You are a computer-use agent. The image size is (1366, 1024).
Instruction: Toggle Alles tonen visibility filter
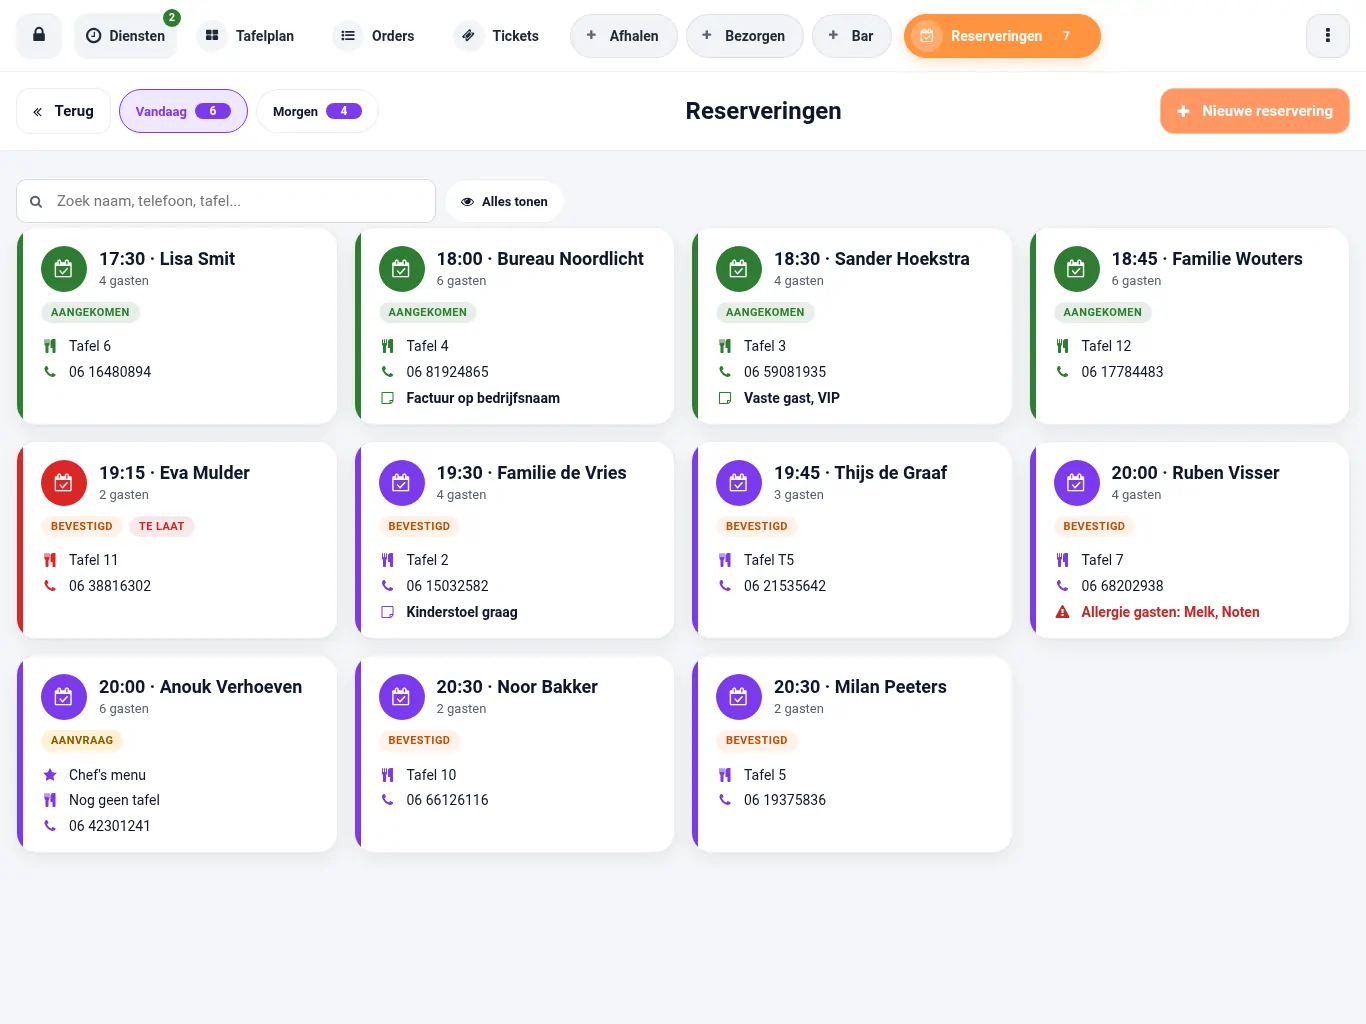(504, 201)
